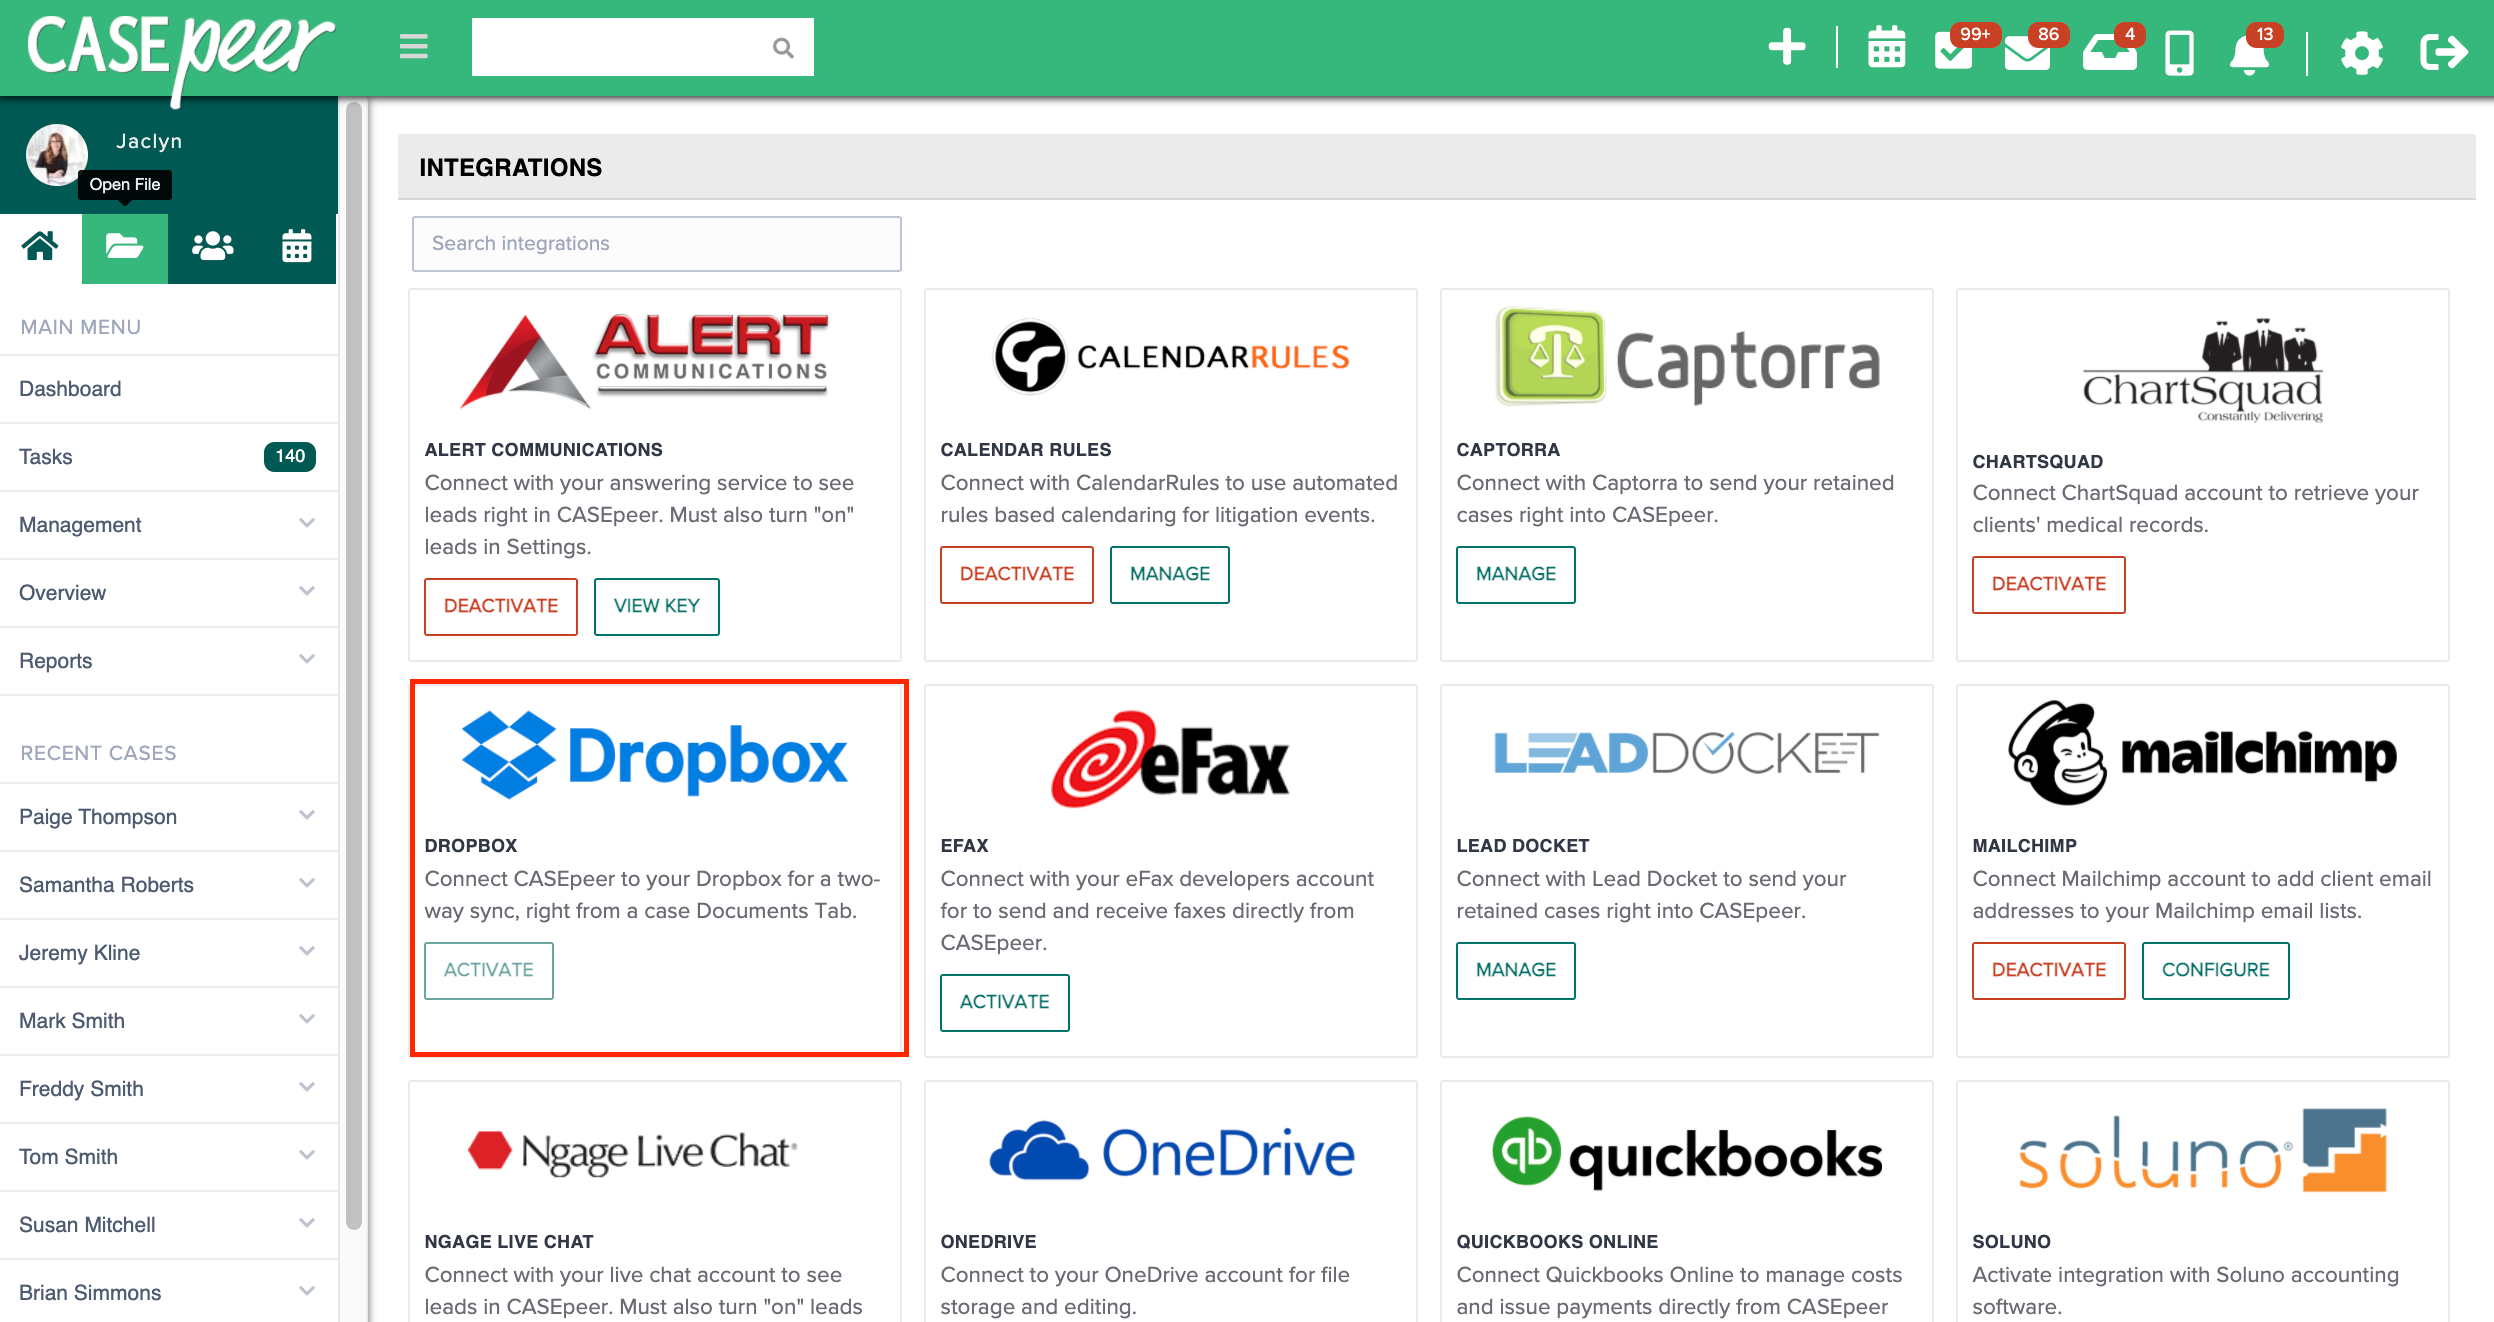2494x1322 pixels.
Task: Deactivate the ChartSquad integration
Action: click(2049, 581)
